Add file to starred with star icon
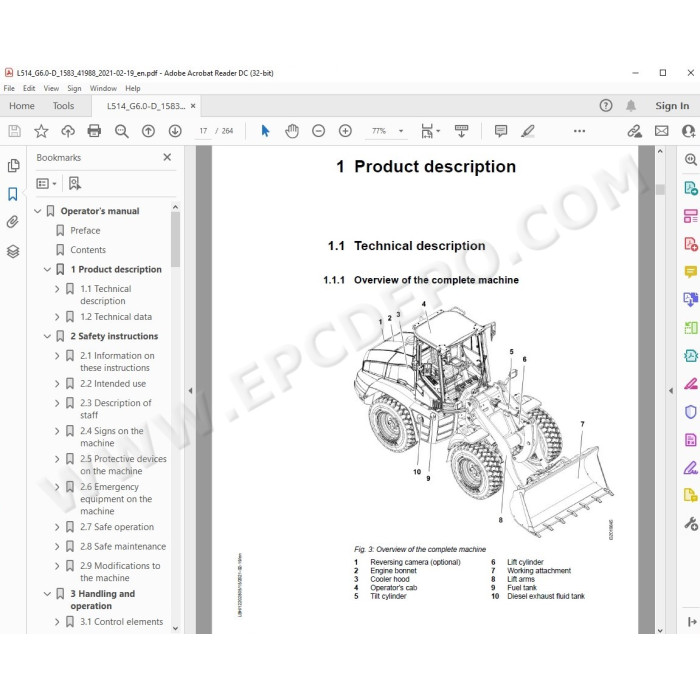The height and width of the screenshot is (700, 700). (41, 131)
